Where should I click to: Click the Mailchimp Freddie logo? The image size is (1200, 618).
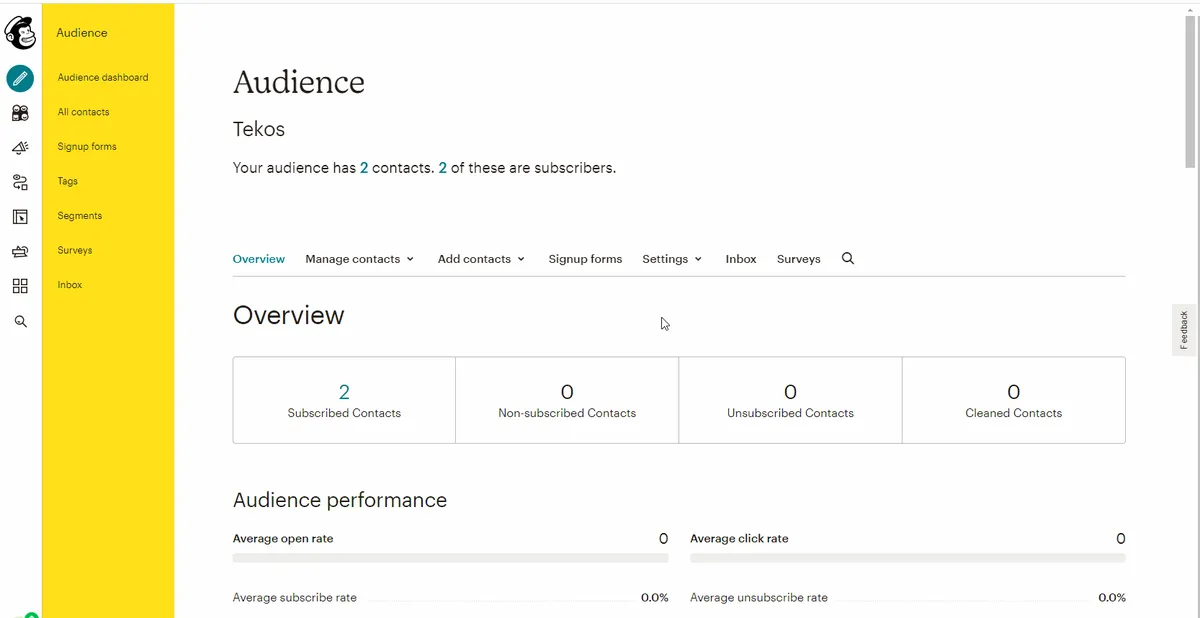pos(20,32)
